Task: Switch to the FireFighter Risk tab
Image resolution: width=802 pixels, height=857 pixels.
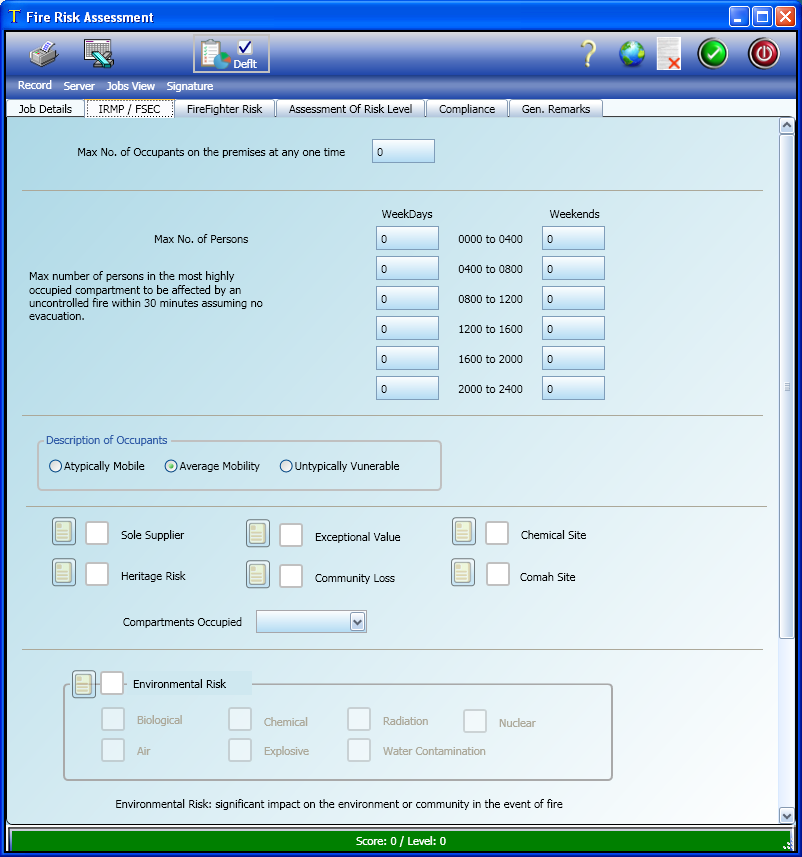Action: (x=224, y=109)
